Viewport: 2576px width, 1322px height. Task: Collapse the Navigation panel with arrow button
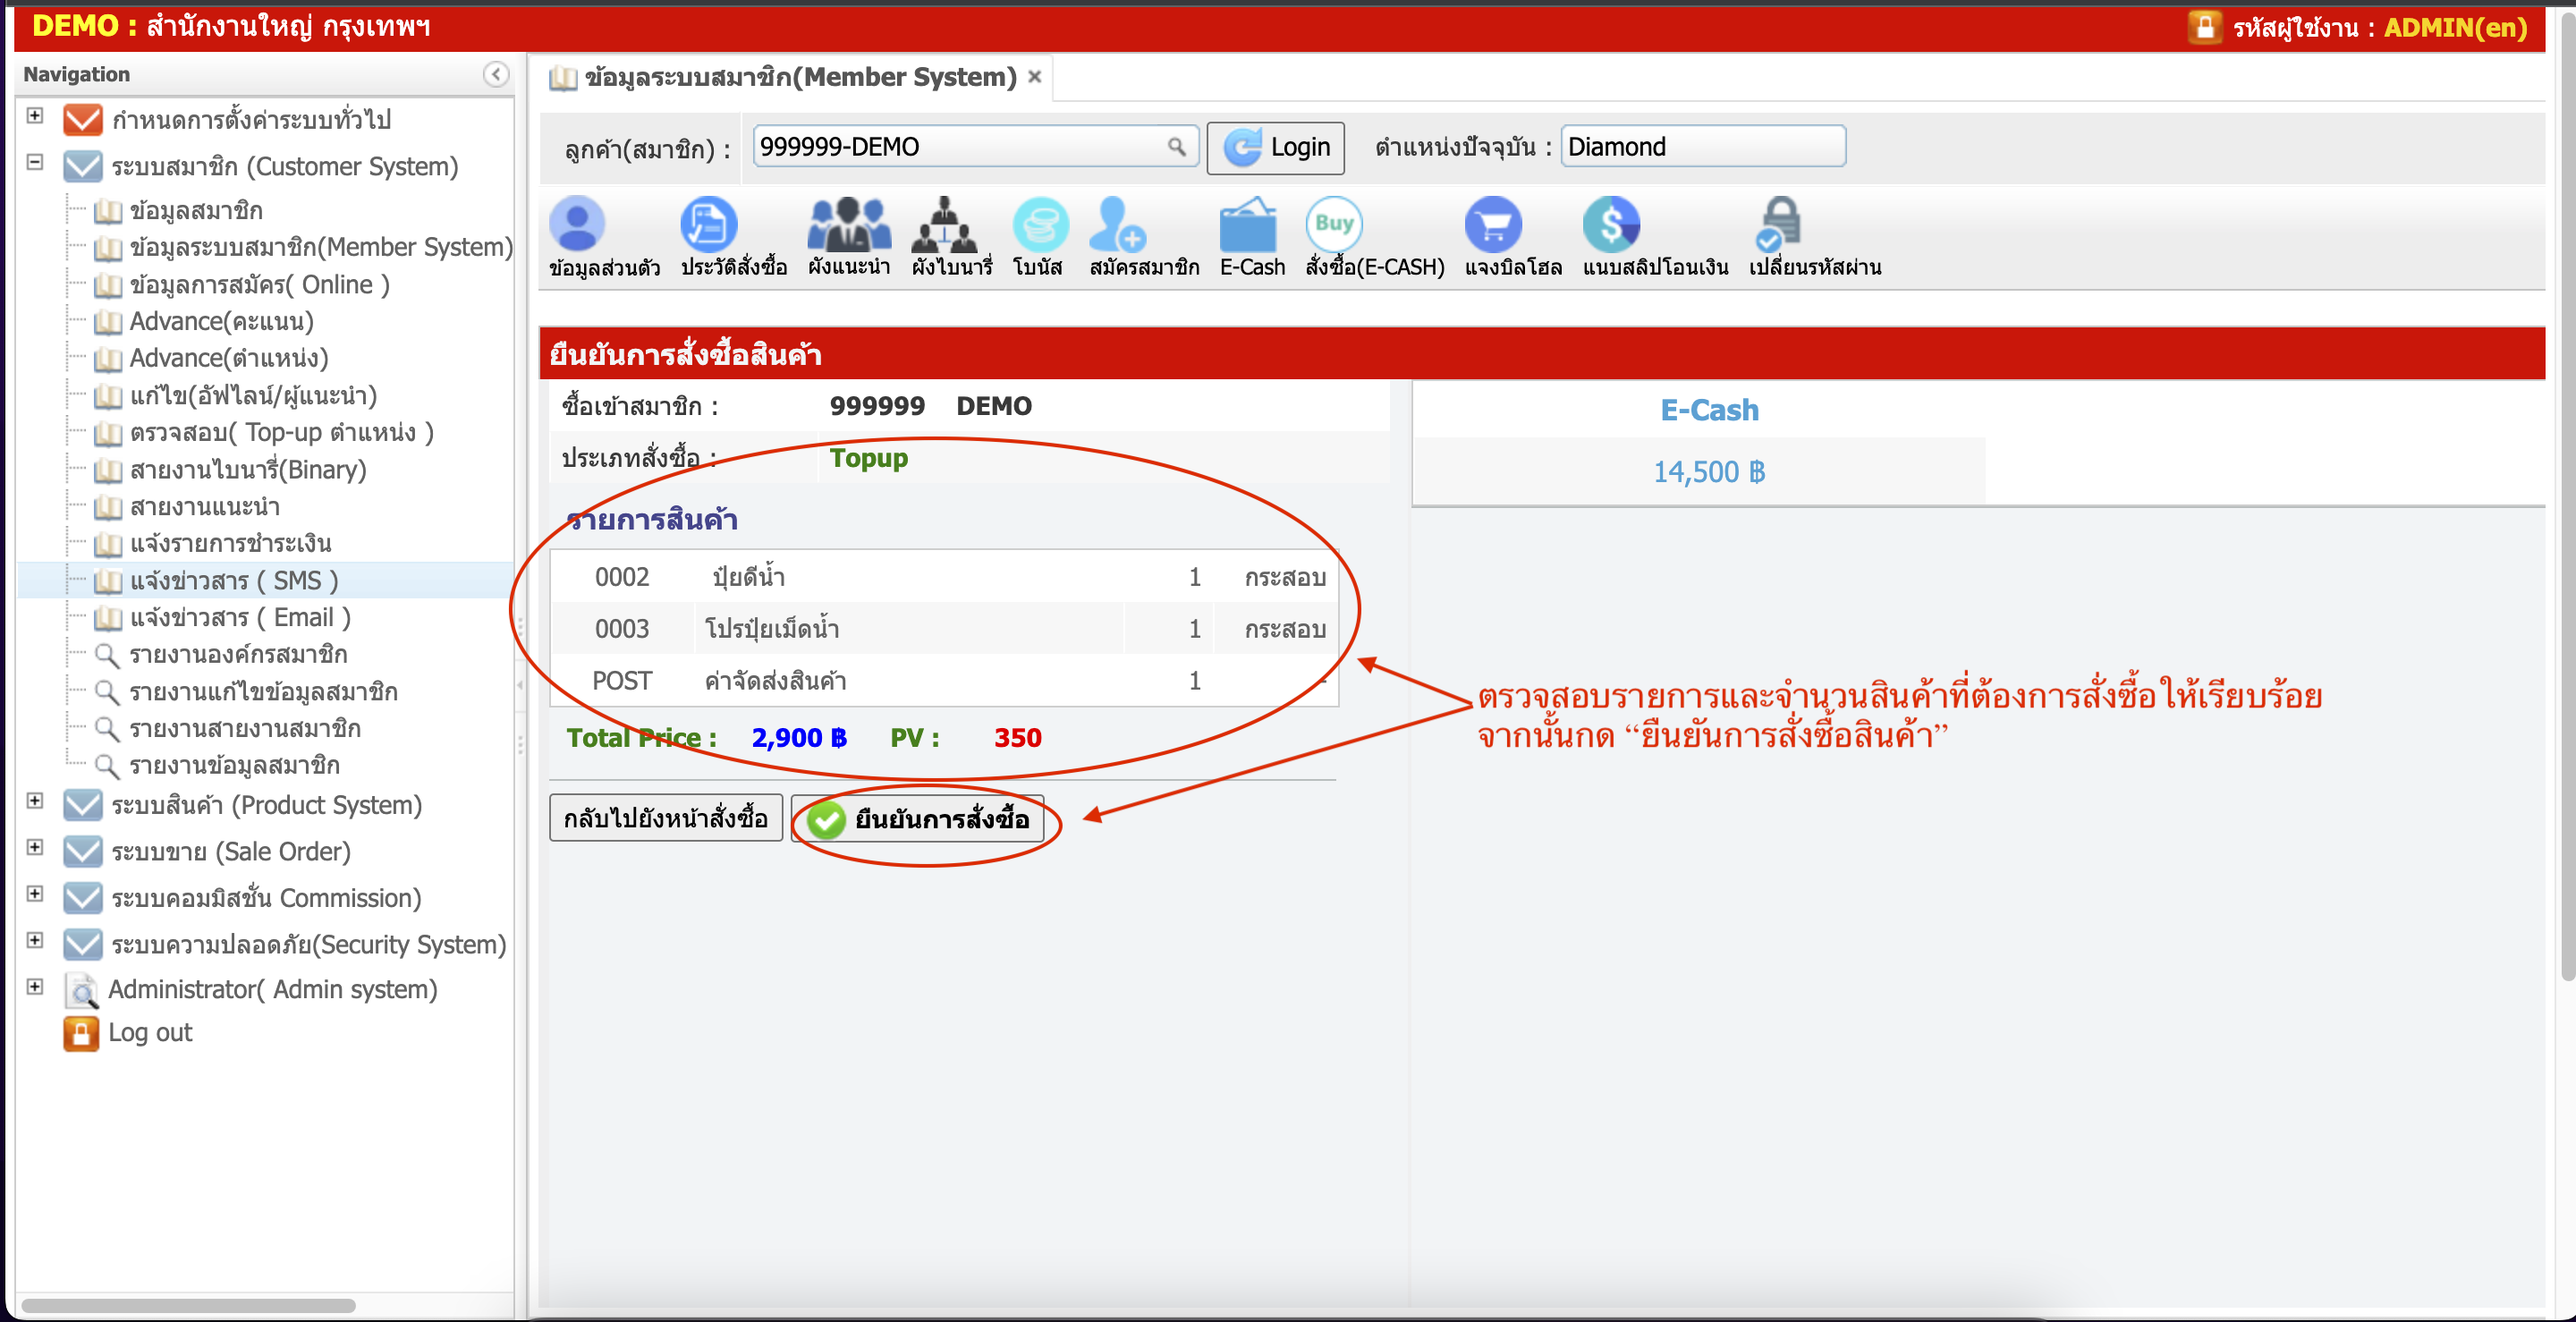tap(496, 74)
